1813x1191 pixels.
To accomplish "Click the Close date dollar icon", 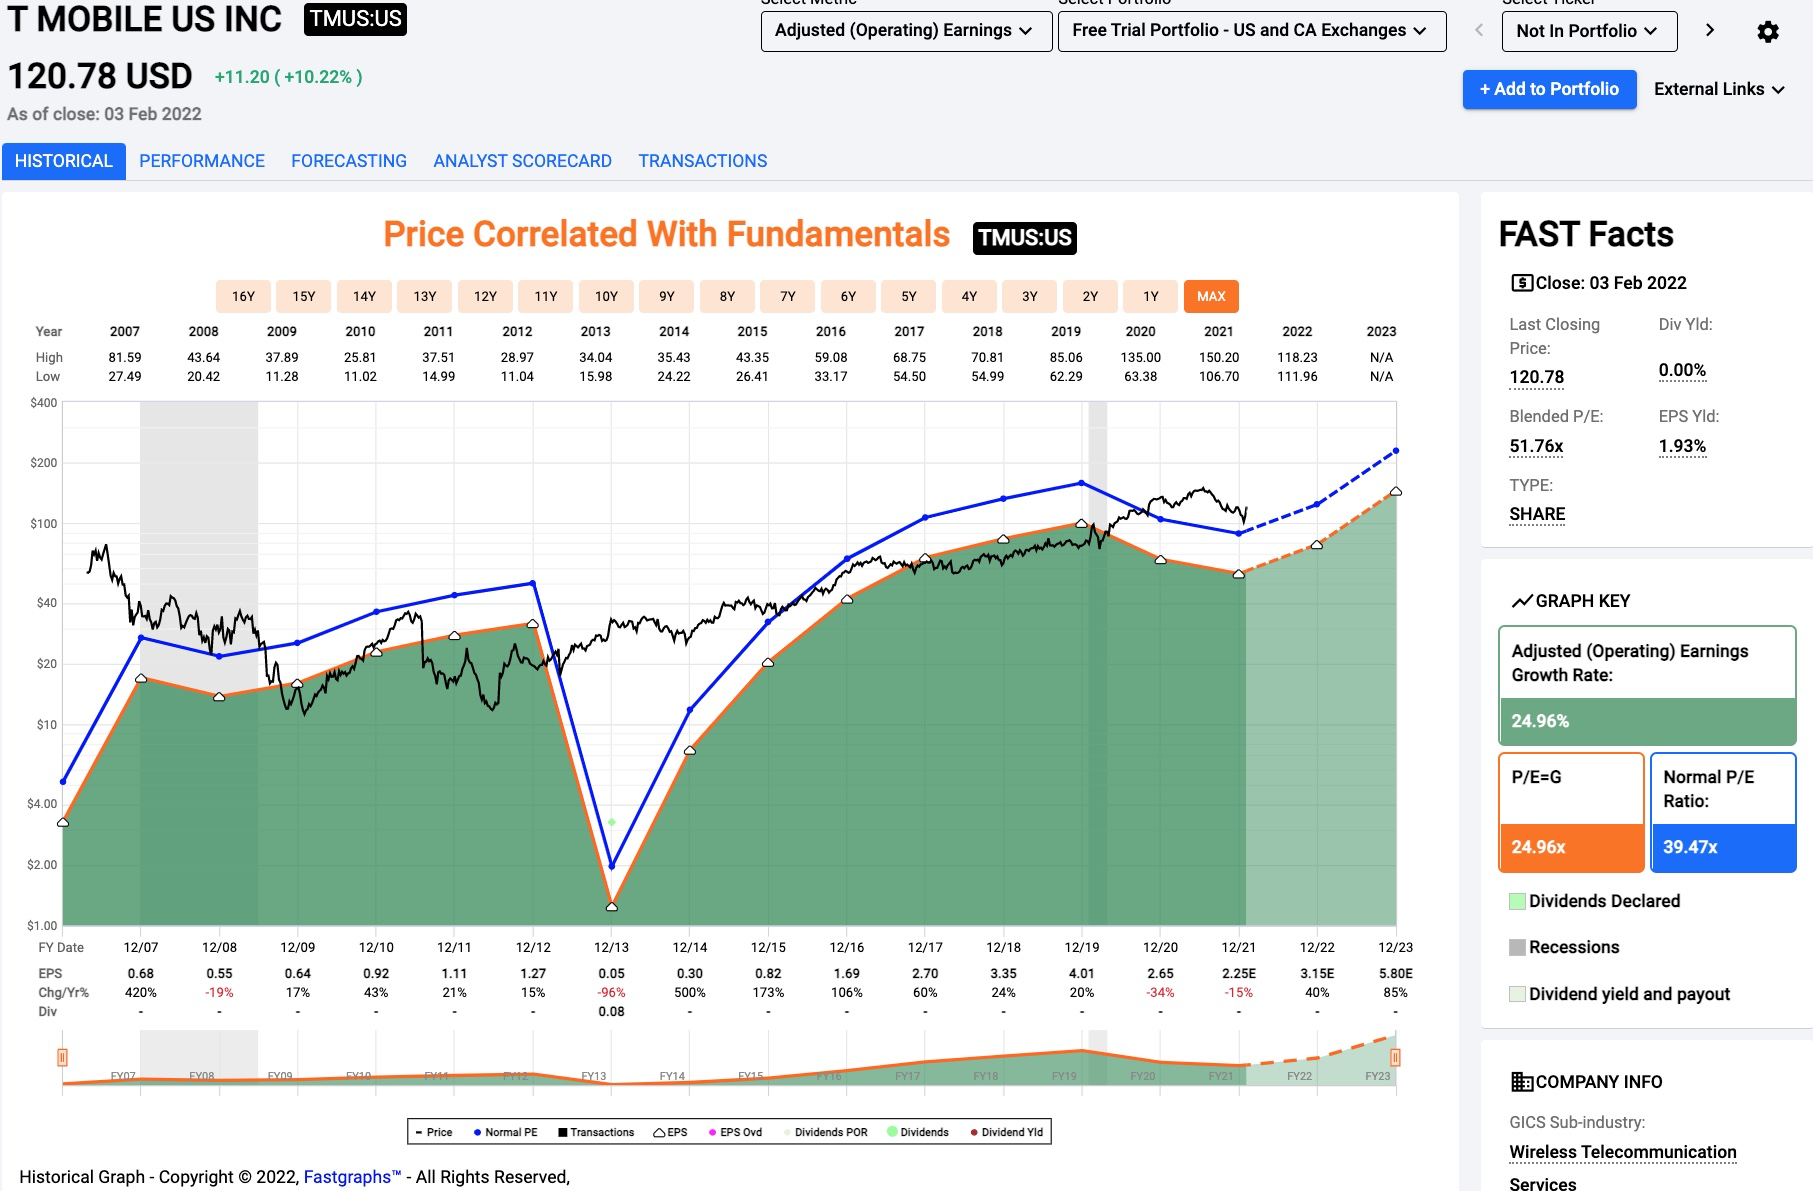I will 1521,283.
